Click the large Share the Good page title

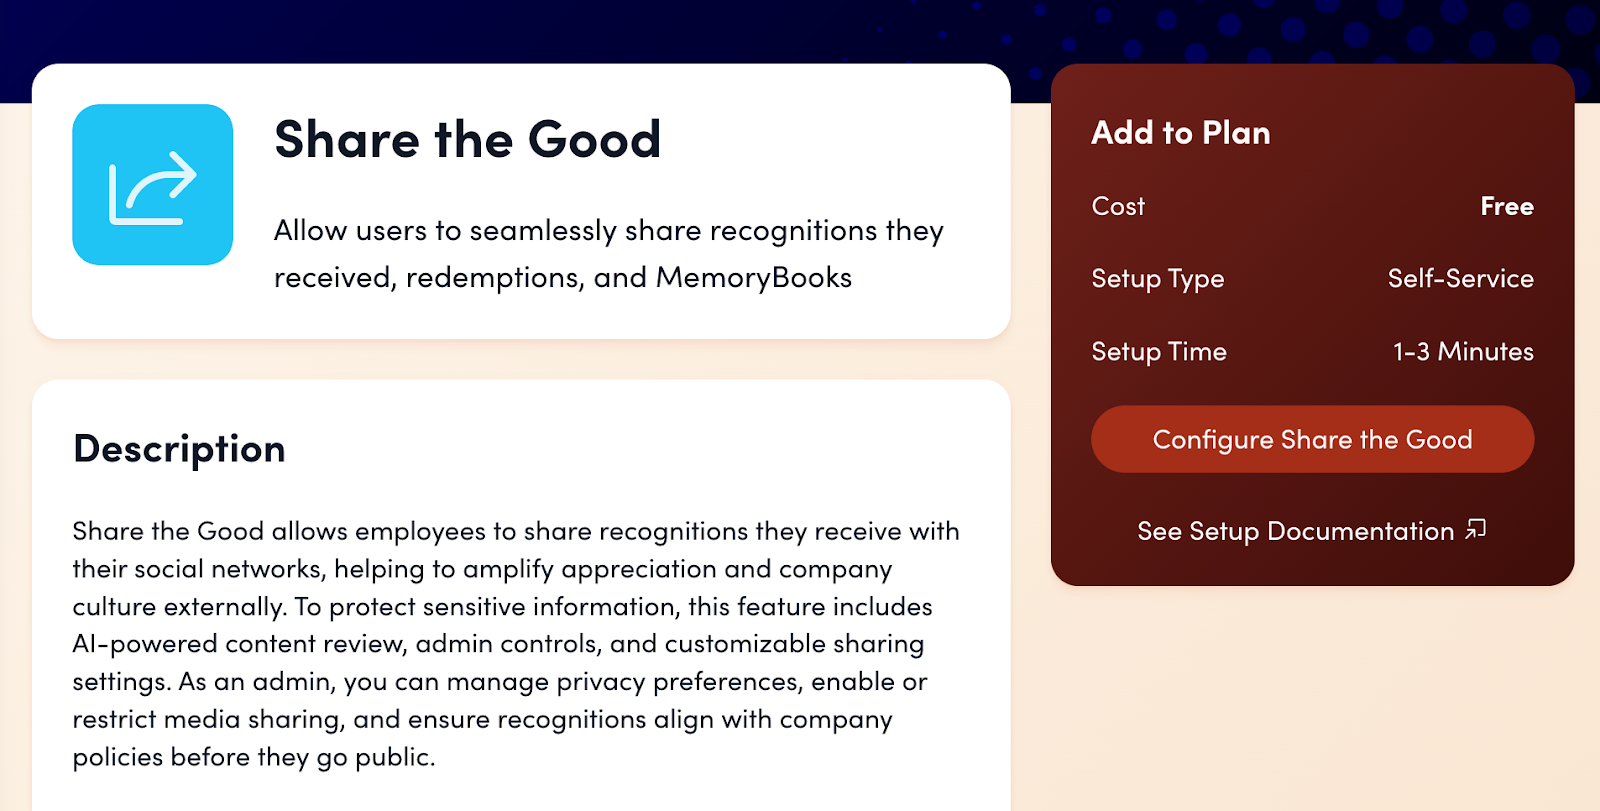point(467,139)
